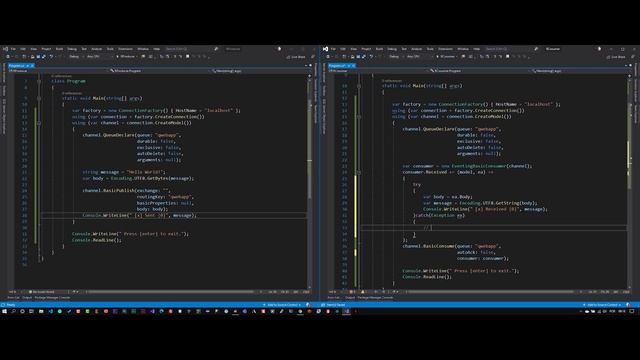Screen dimensions: 640x360
Task: Open Help menu in right Visual Studio window
Action: pos(476,49)
